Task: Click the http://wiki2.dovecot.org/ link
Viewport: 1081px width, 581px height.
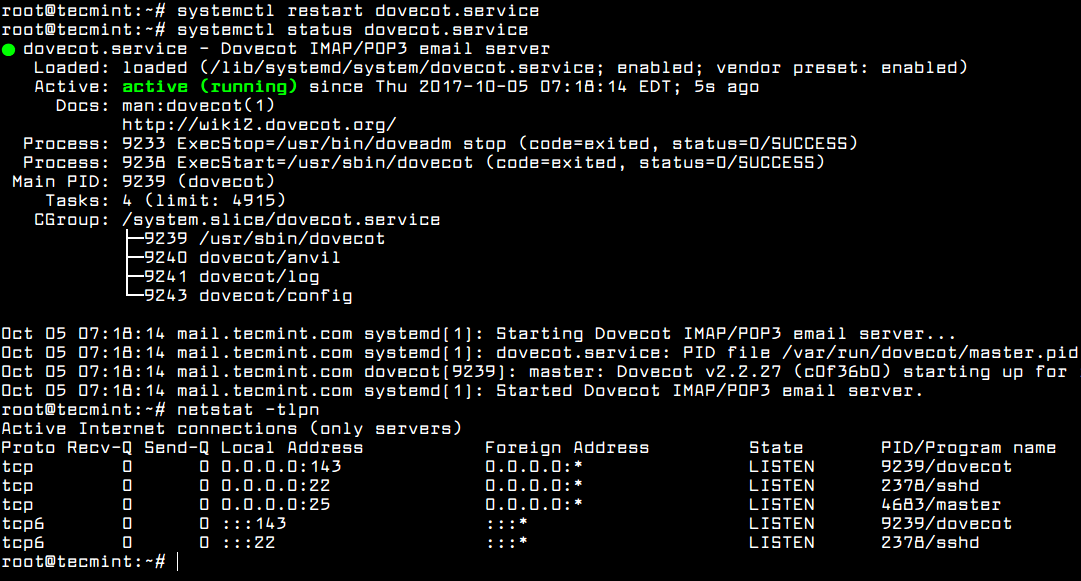Action: [259, 125]
